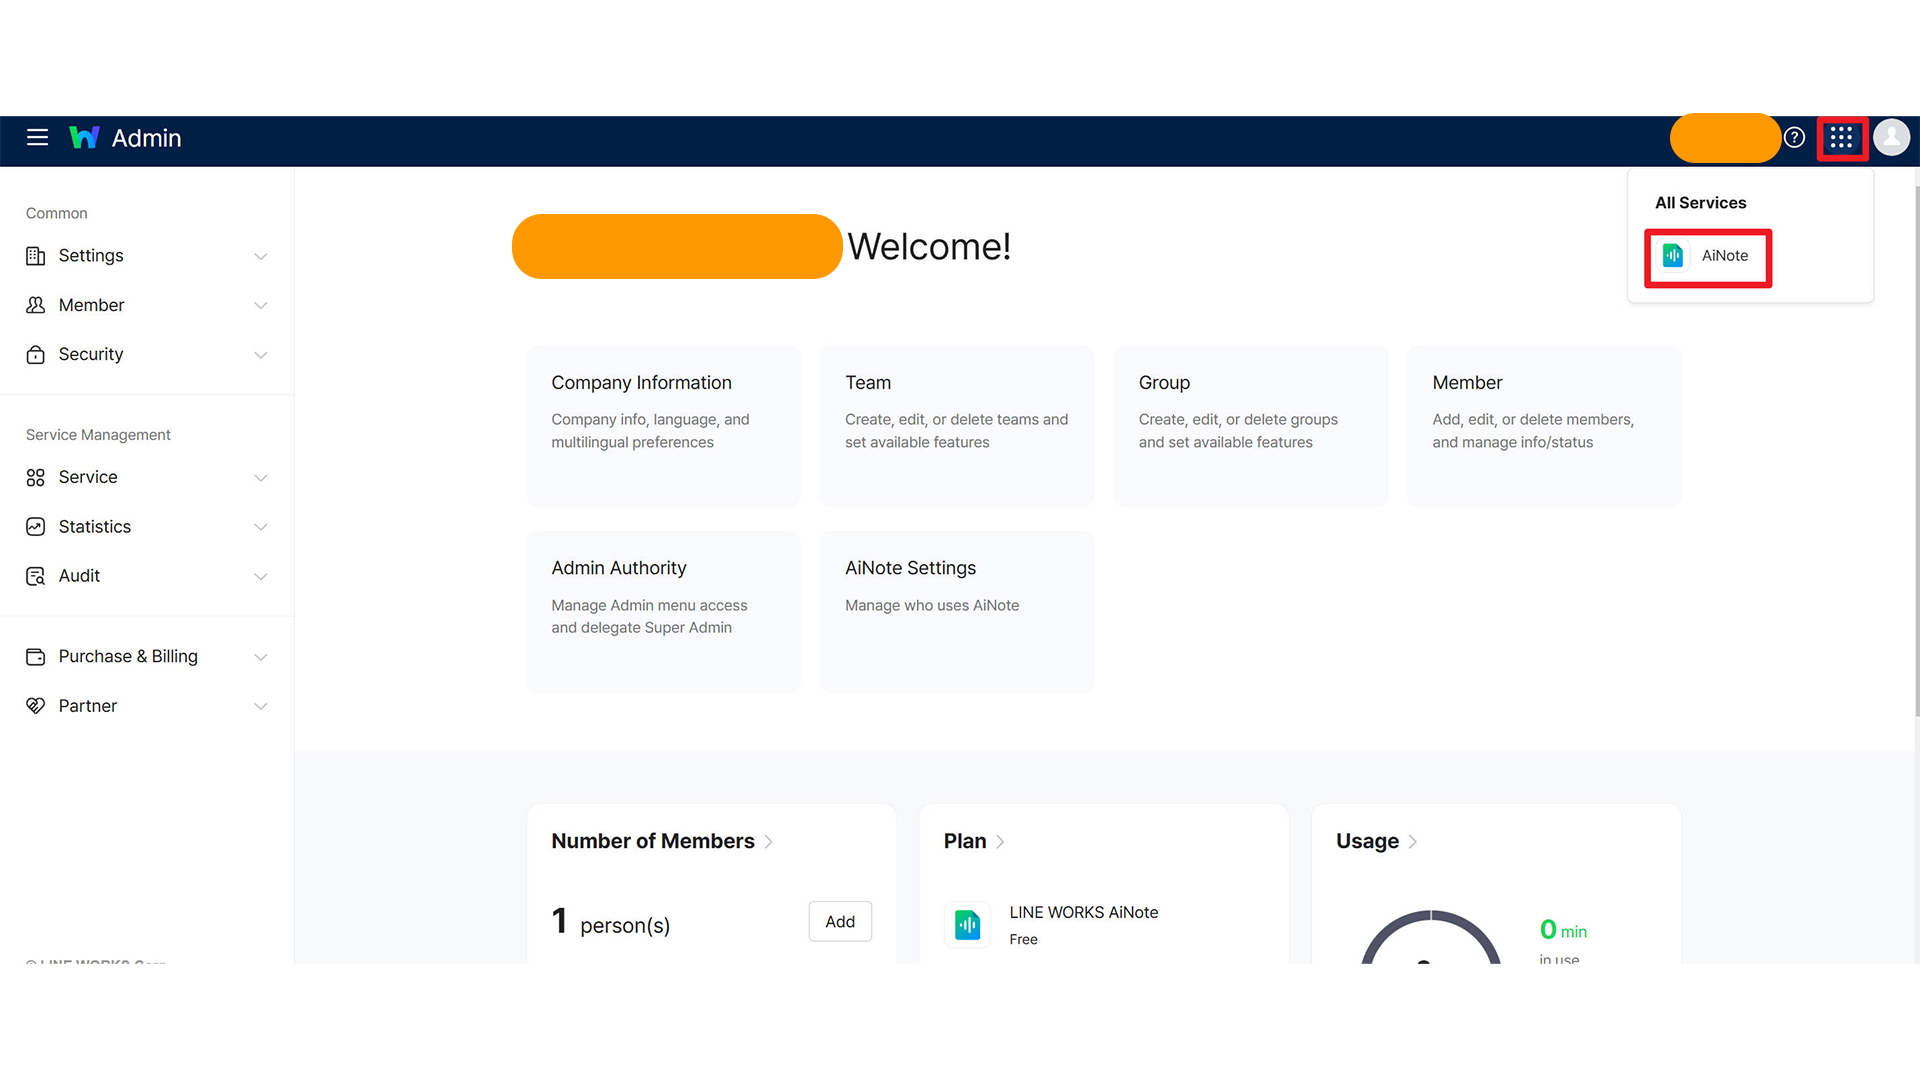Click the Usage arrow chevron
Image resolution: width=1920 pixels, height=1080 pixels.
pyautogui.click(x=1413, y=842)
